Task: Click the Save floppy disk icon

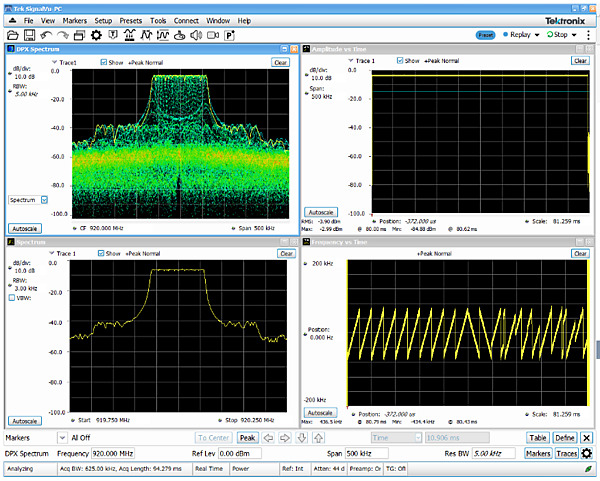Action: (30, 35)
